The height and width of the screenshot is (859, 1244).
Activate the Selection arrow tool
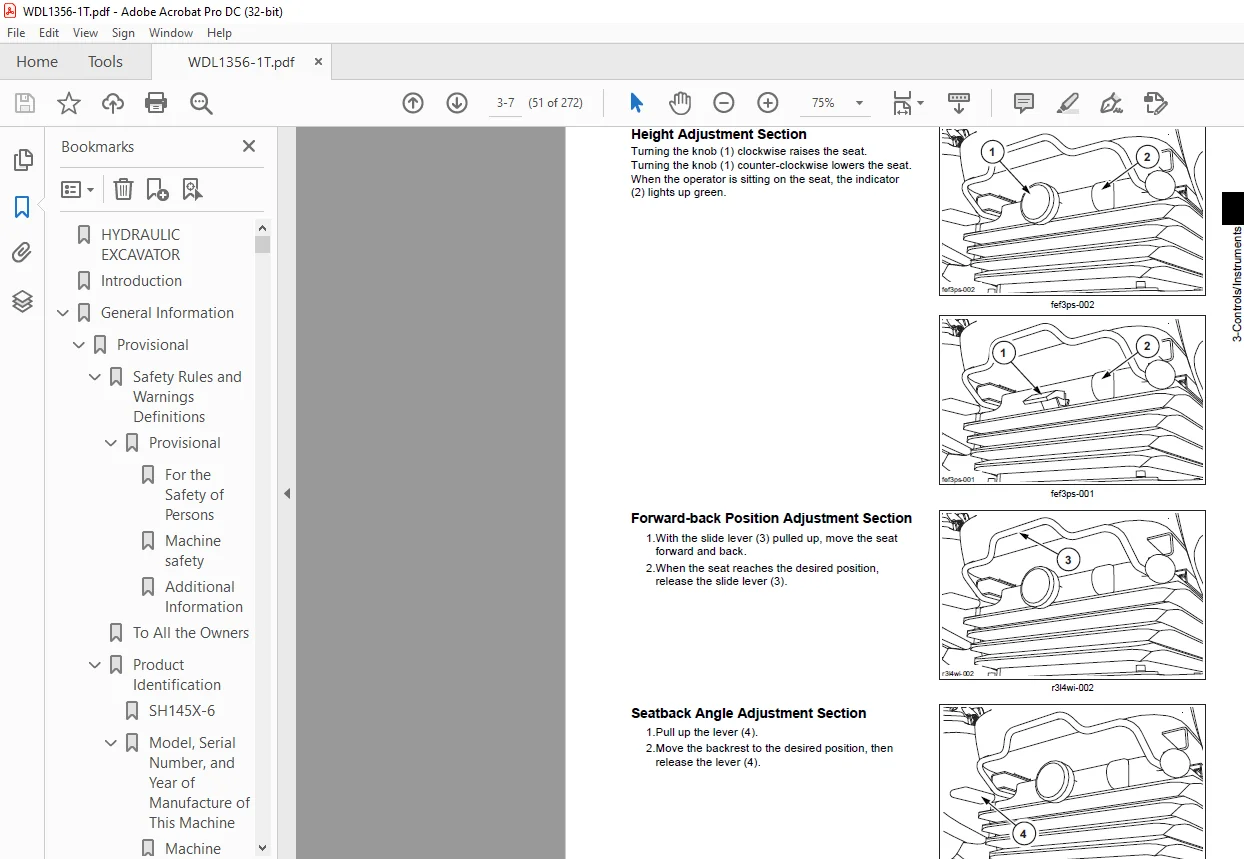pyautogui.click(x=637, y=103)
